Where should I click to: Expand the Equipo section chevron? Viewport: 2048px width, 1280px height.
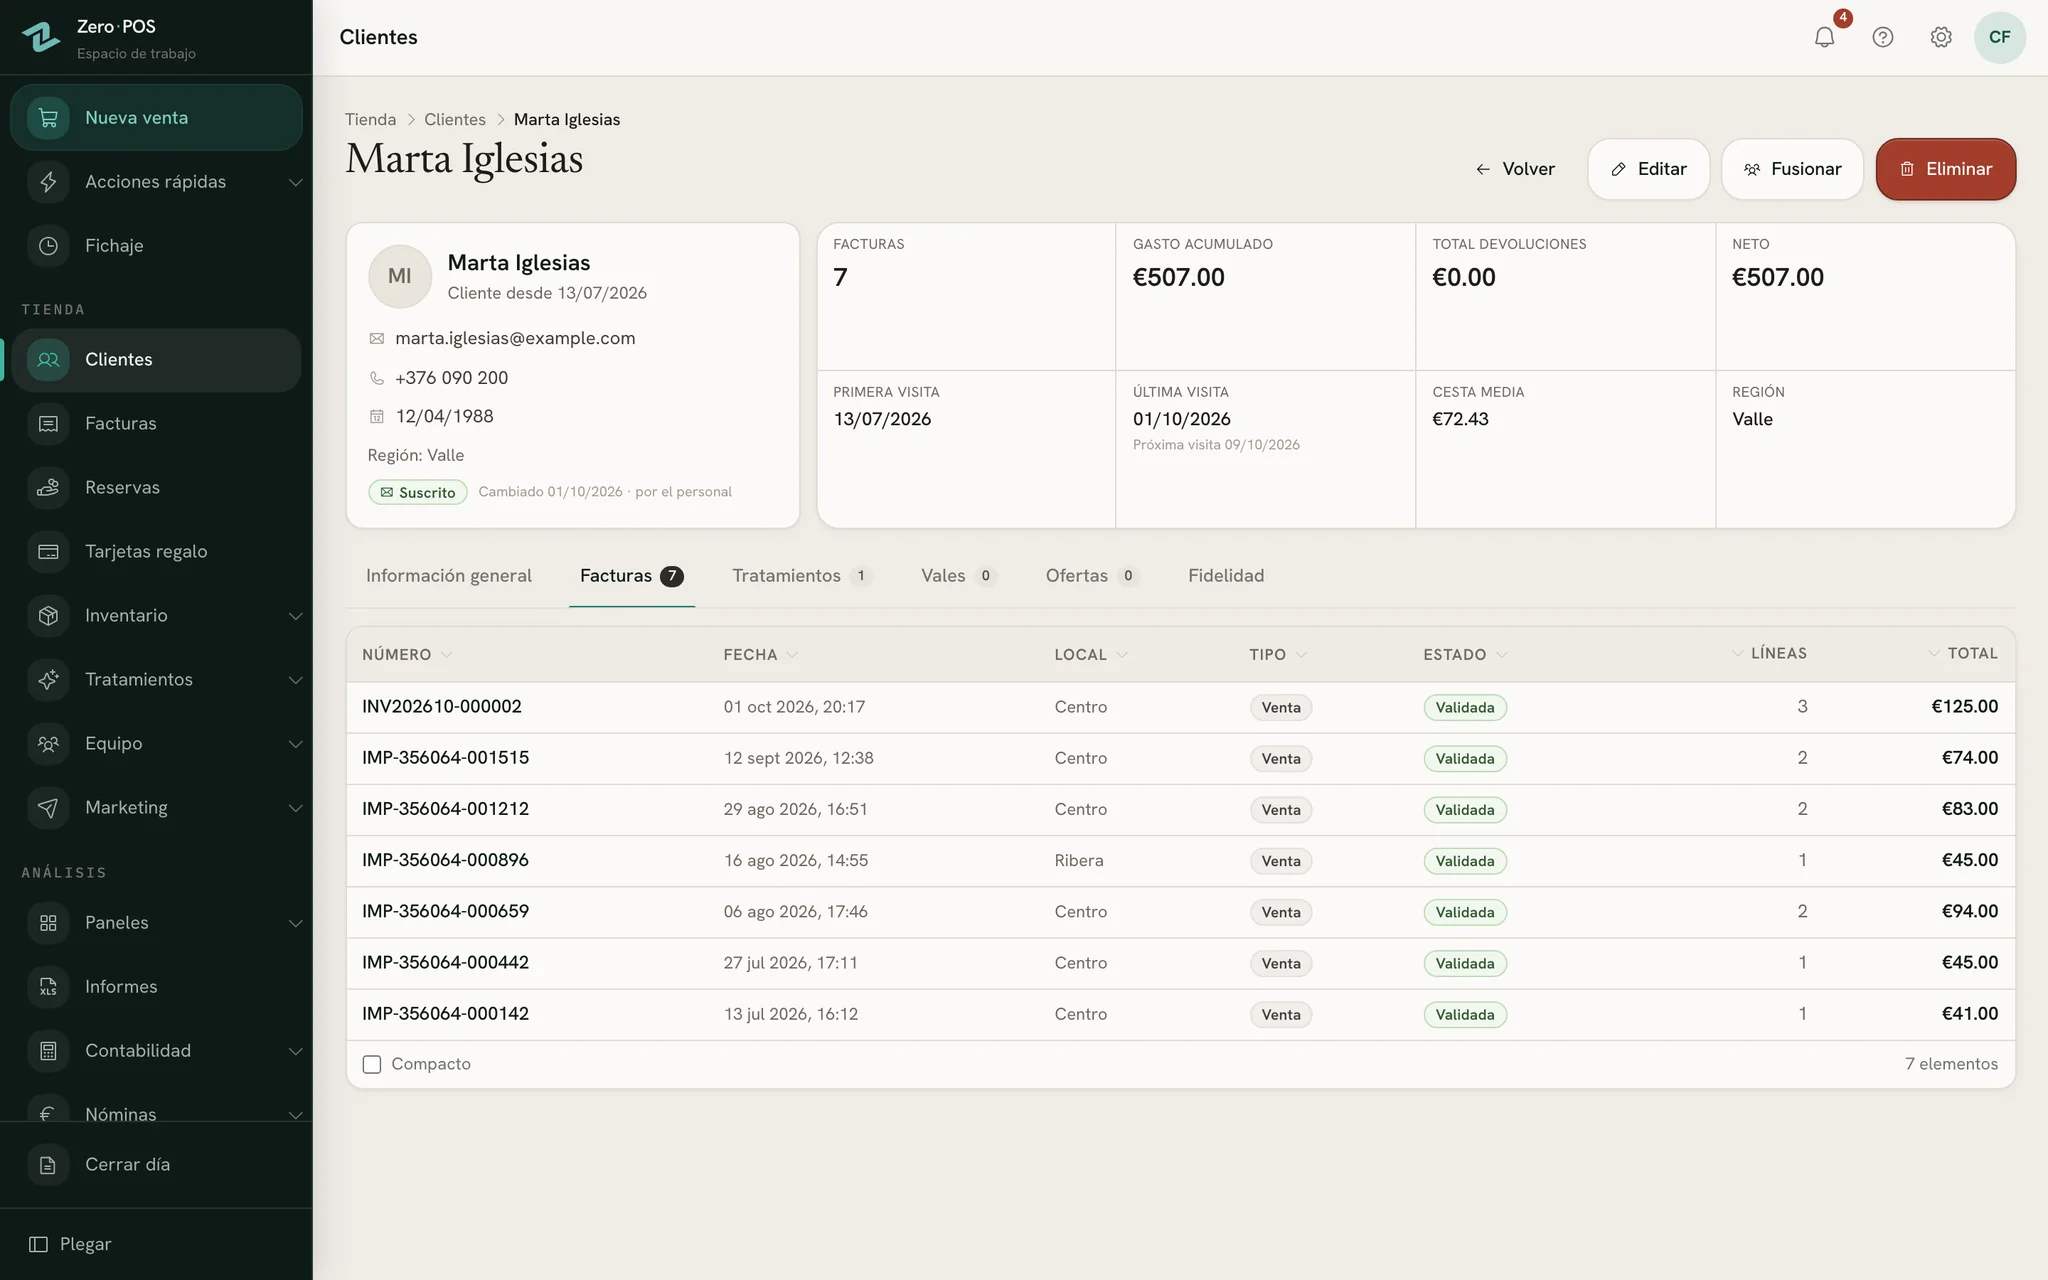click(x=295, y=744)
